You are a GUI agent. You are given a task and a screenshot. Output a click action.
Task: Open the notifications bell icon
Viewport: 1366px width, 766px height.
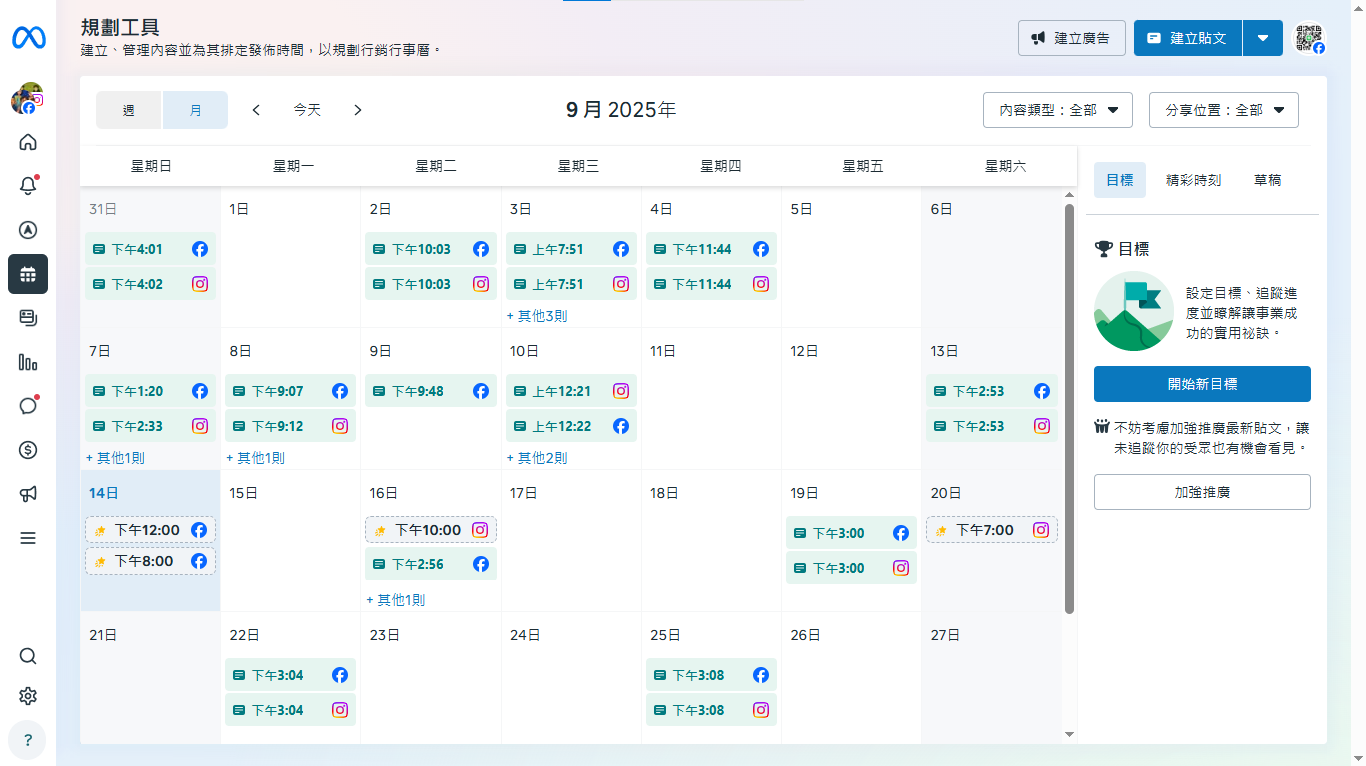[x=28, y=186]
